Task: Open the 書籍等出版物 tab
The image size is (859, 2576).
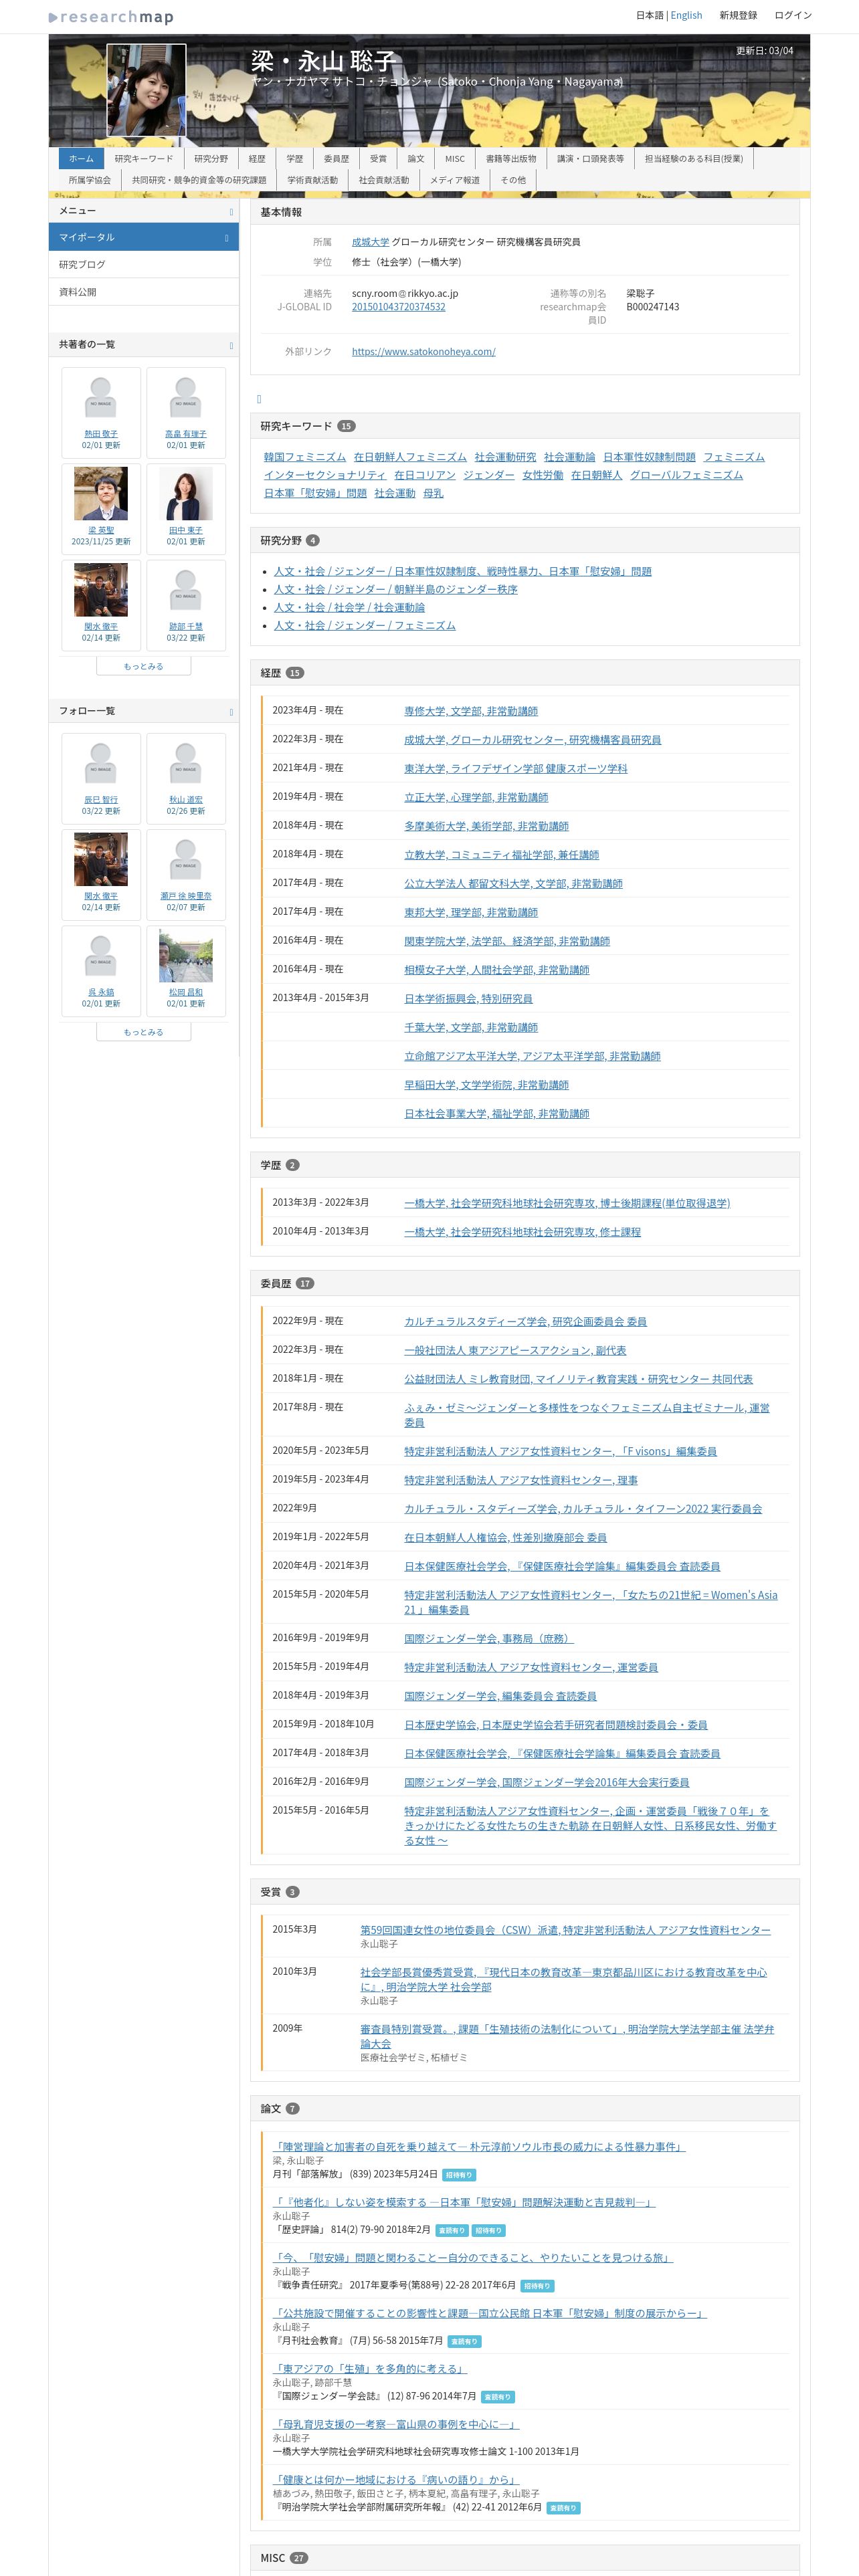Action: coord(511,158)
